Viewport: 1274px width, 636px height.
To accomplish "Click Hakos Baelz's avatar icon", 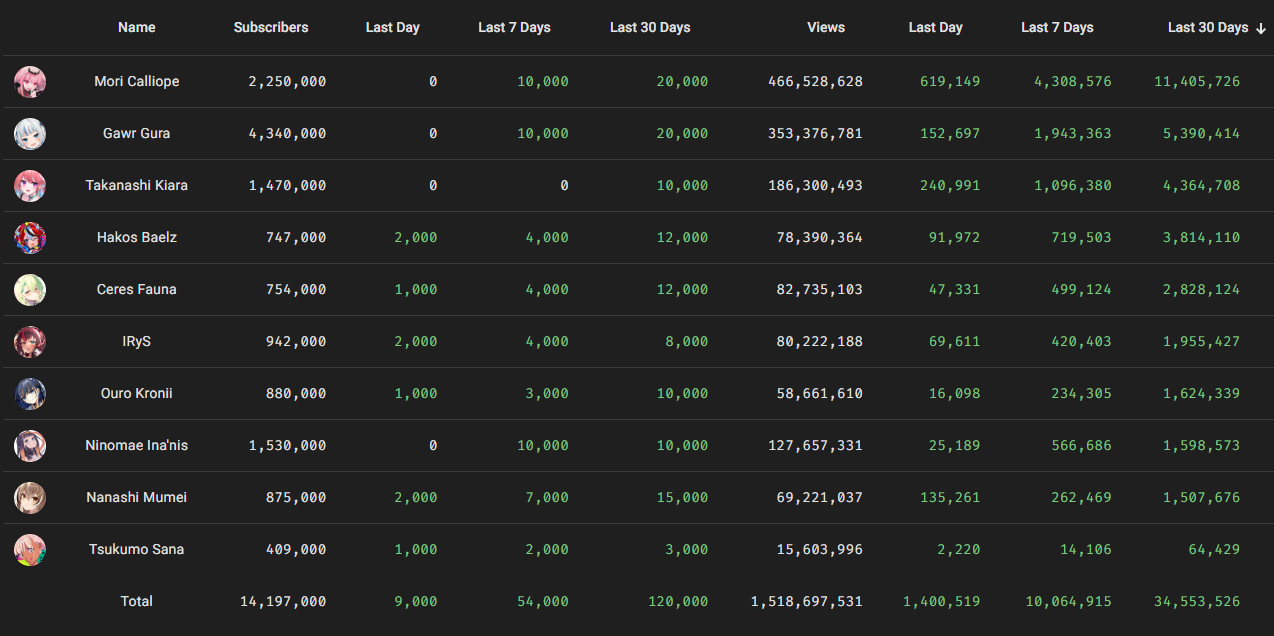I will 30,238.
